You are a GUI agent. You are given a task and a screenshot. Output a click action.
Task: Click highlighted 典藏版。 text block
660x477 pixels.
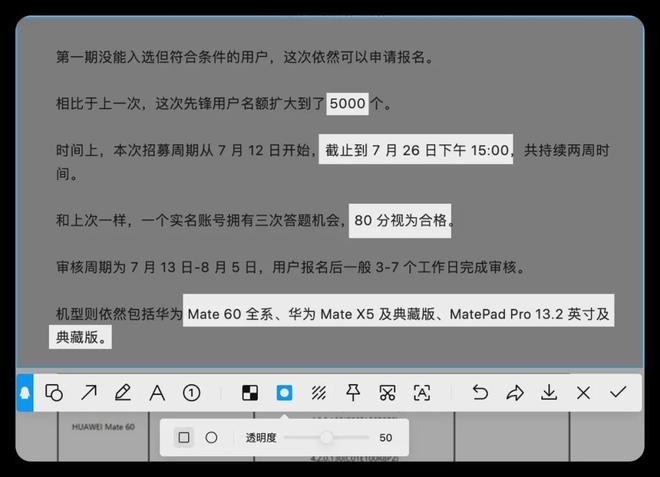(80, 337)
